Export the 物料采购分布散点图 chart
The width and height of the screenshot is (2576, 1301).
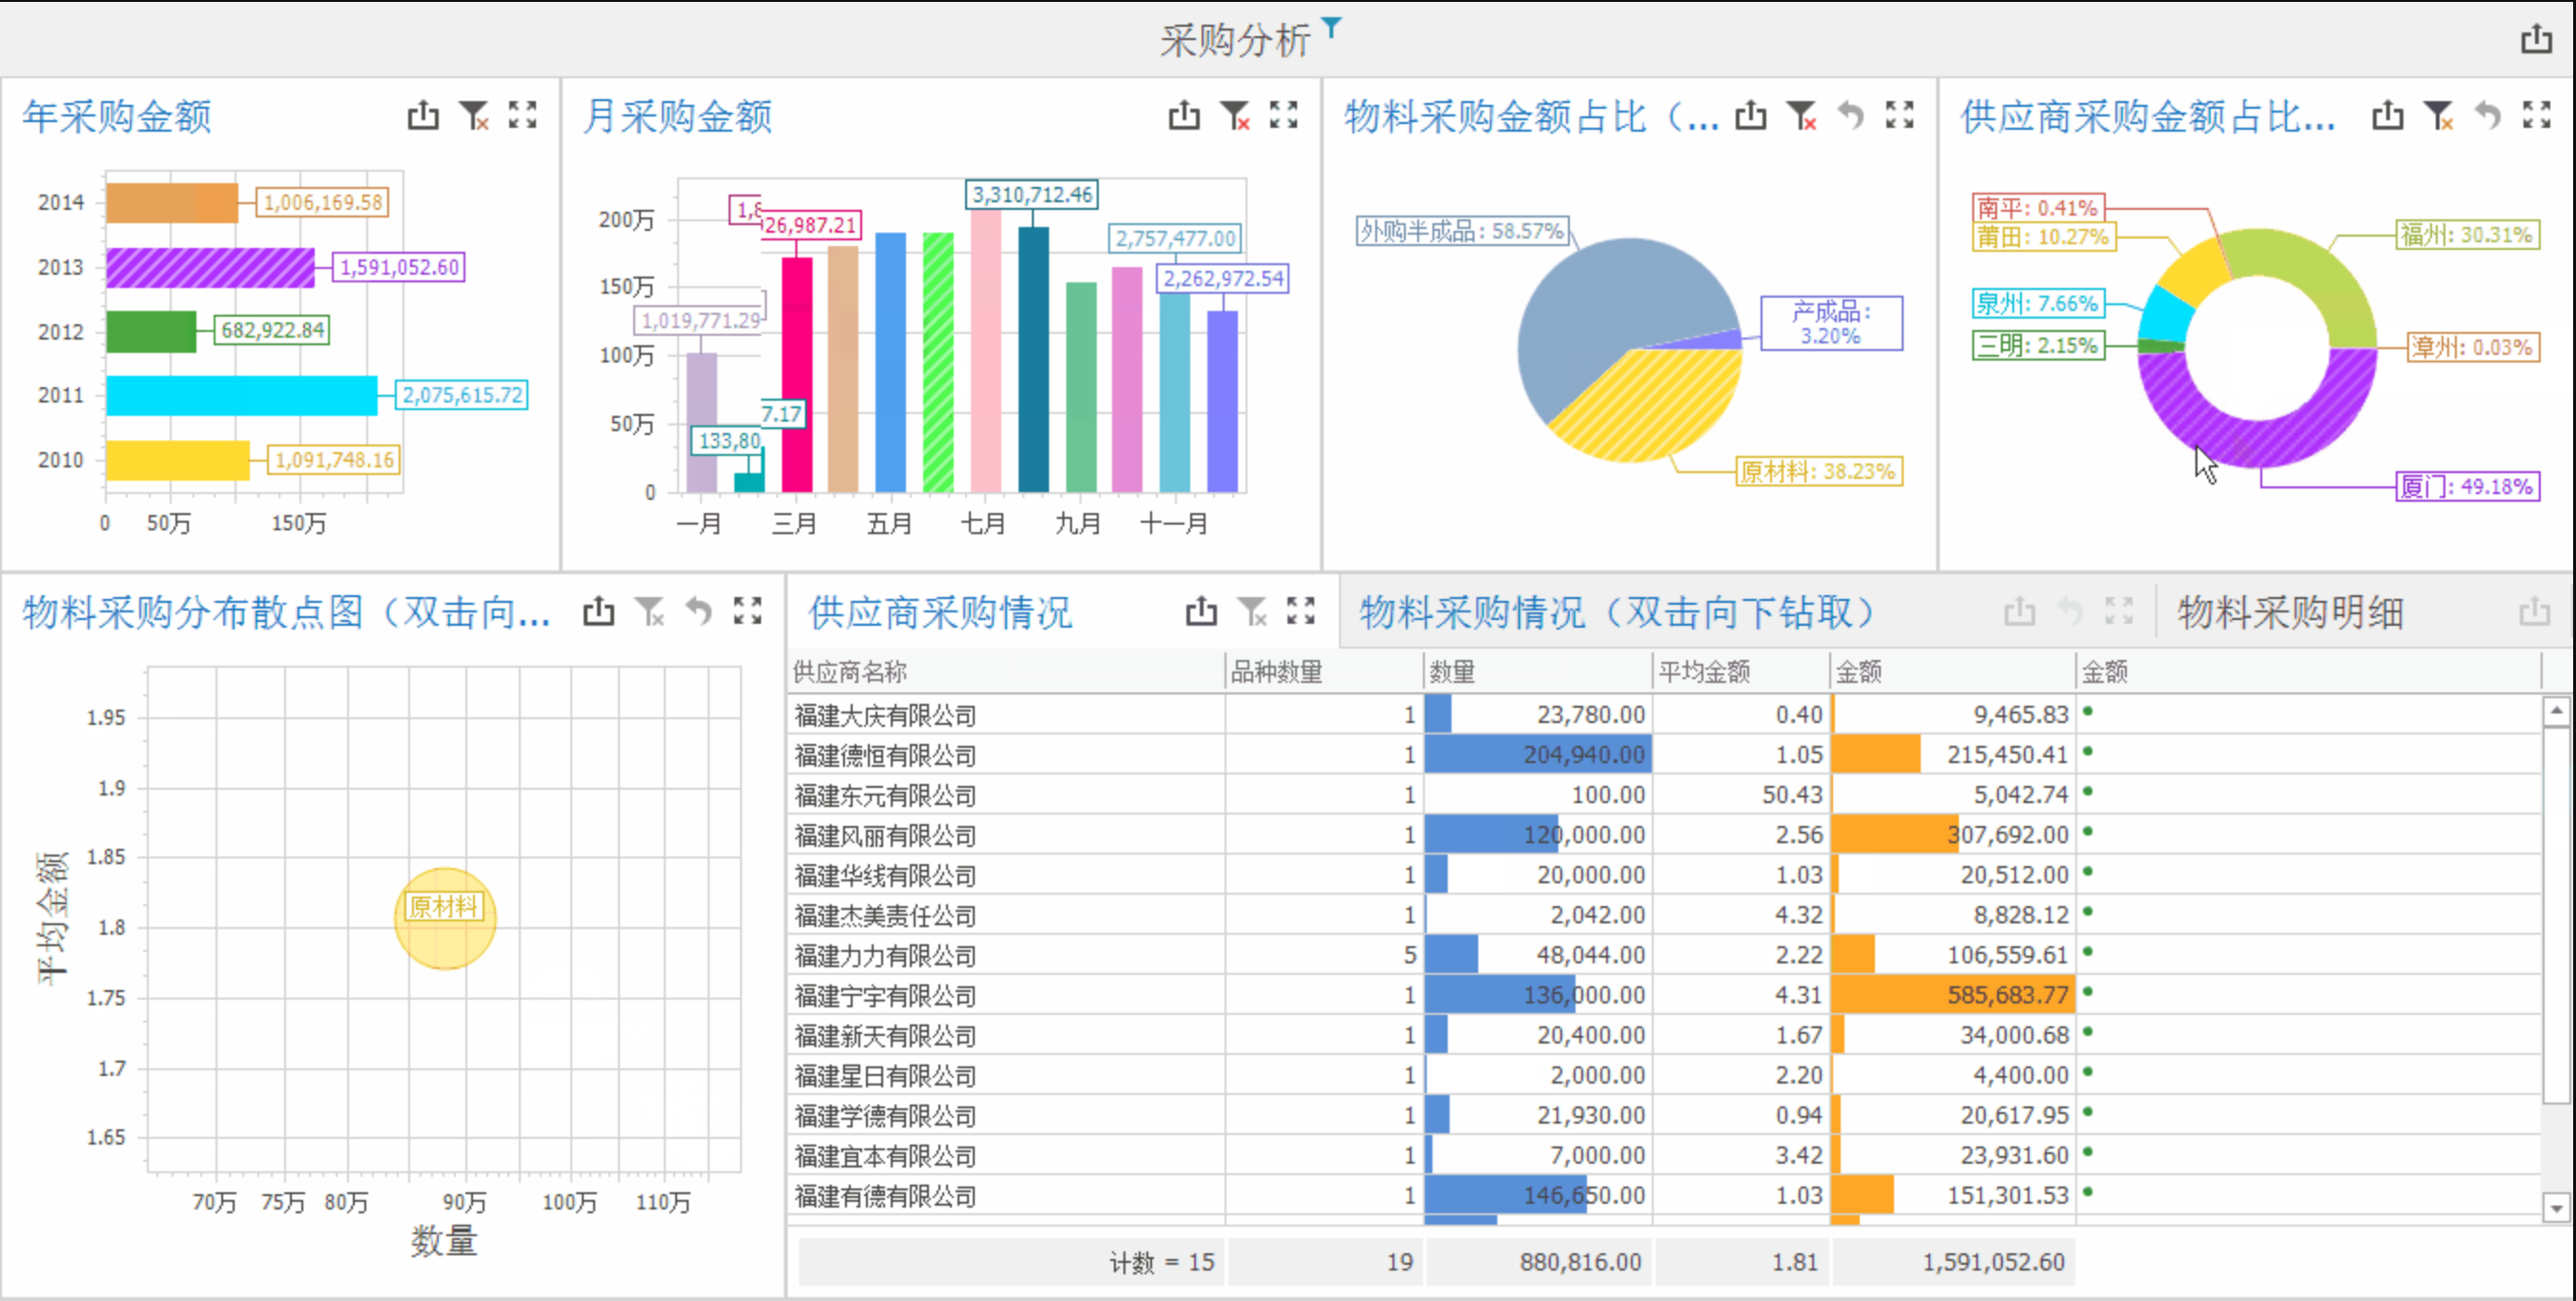599,611
